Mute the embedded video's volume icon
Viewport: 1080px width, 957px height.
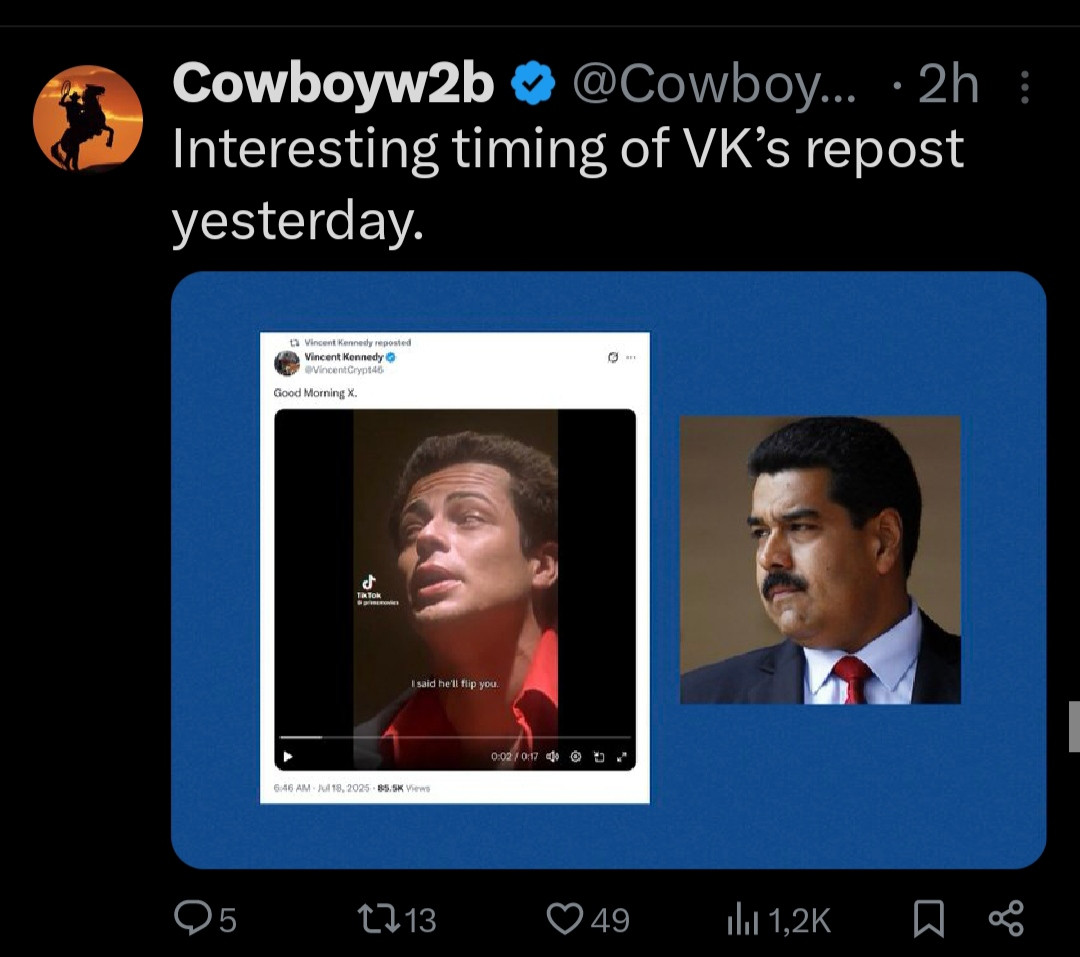tap(552, 757)
